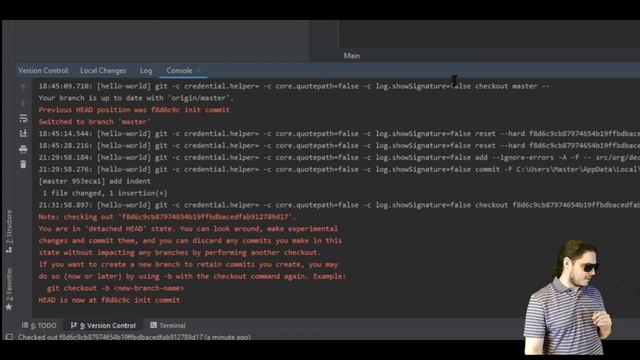This screenshot has height=360, width=640.
Task: Open the TODO tool window
Action: point(40,325)
